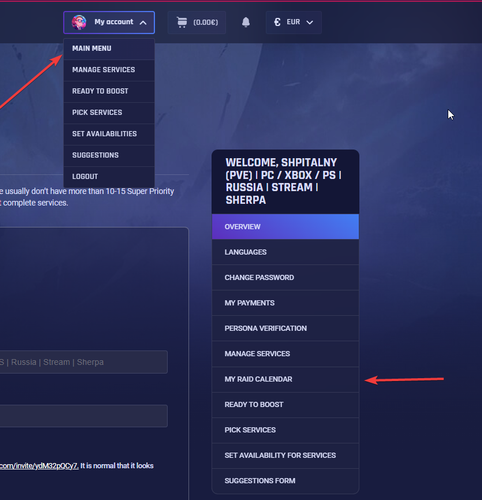This screenshot has width=482, height=500.
Task: Select Main Menu in account dropdown
Action: pos(109,49)
